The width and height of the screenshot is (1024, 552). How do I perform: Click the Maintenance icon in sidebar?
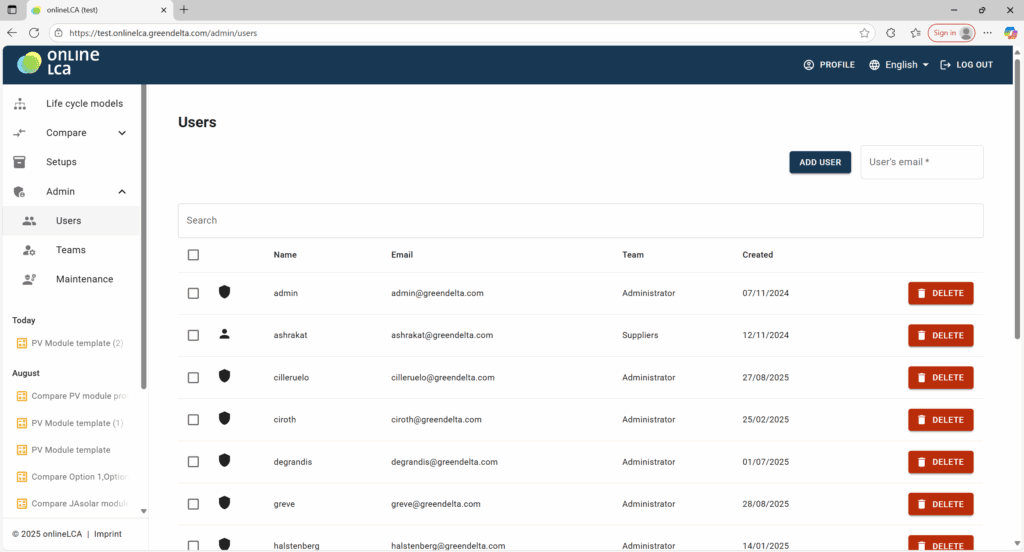click(x=30, y=279)
